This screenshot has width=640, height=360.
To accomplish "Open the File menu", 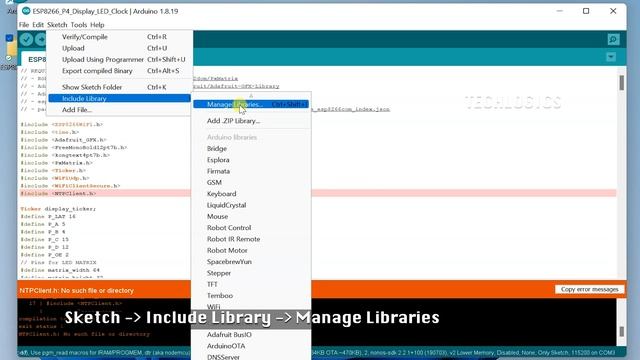I will (24, 25).
